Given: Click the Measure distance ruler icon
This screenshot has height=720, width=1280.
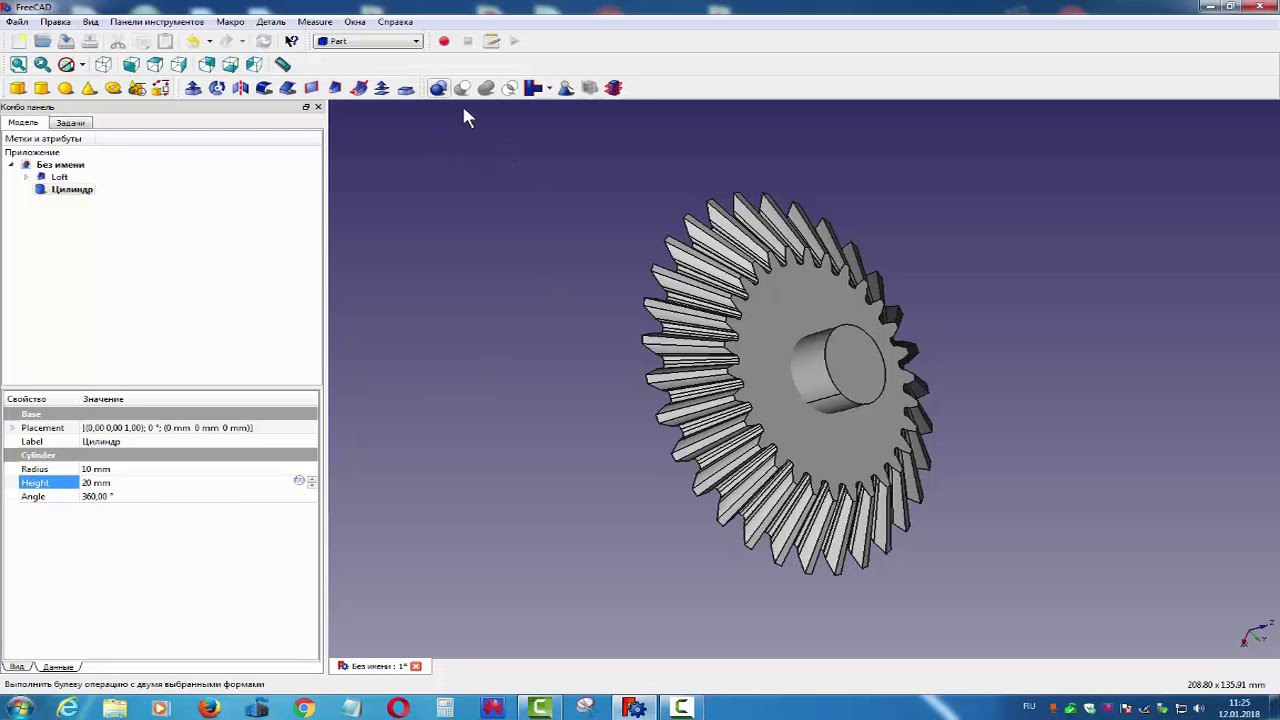Looking at the screenshot, I should [283, 64].
